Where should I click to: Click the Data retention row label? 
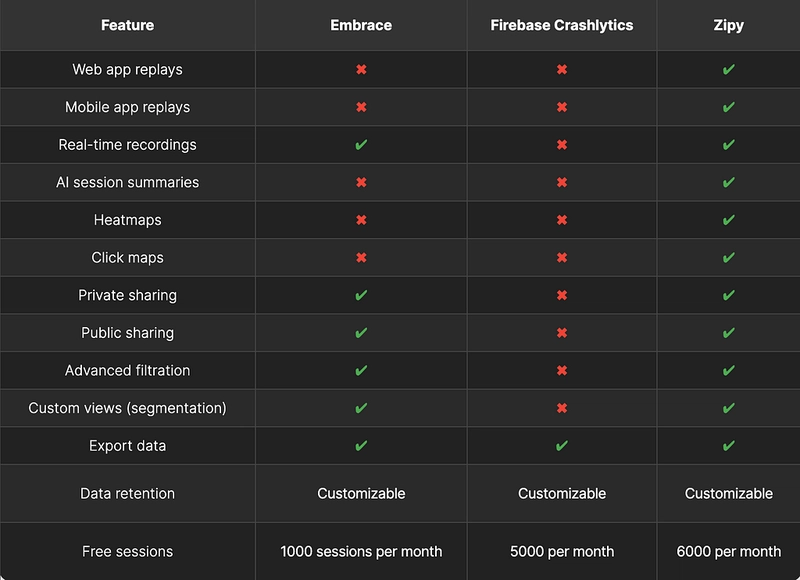(x=128, y=493)
